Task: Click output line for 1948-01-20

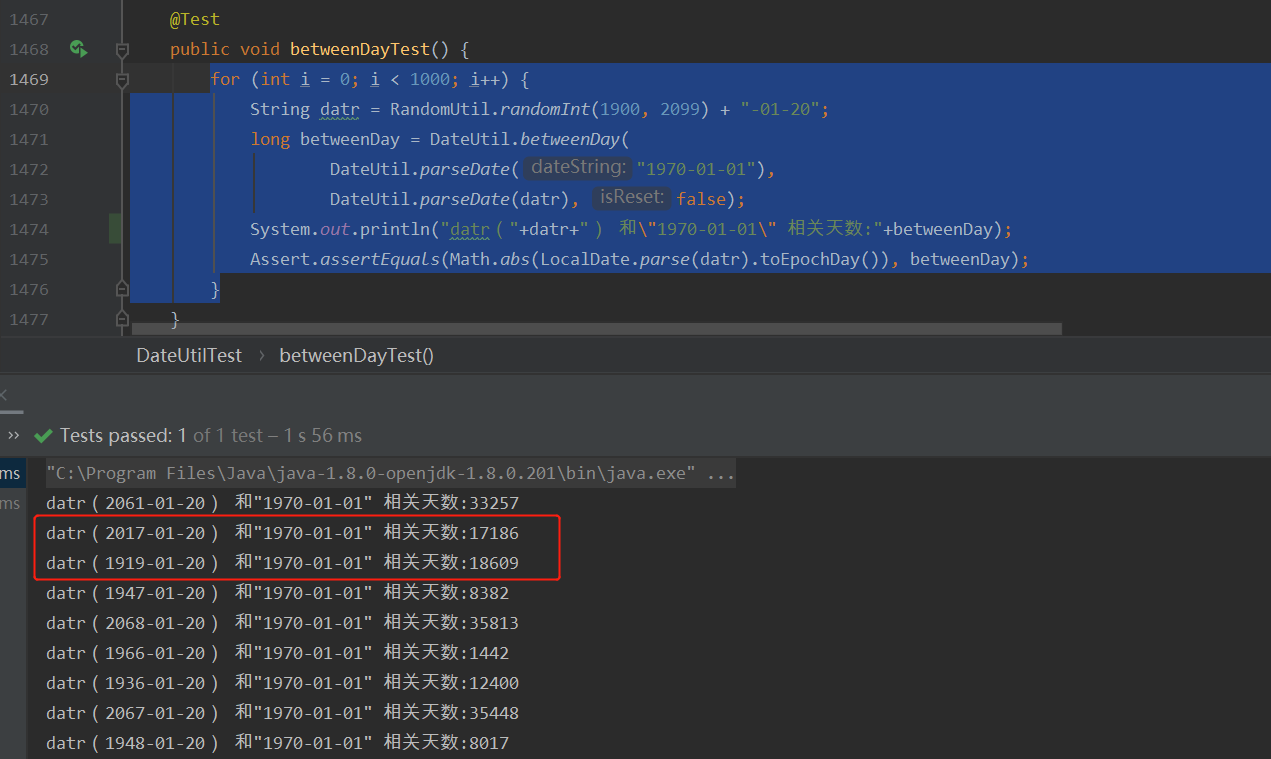Action: click(277, 743)
